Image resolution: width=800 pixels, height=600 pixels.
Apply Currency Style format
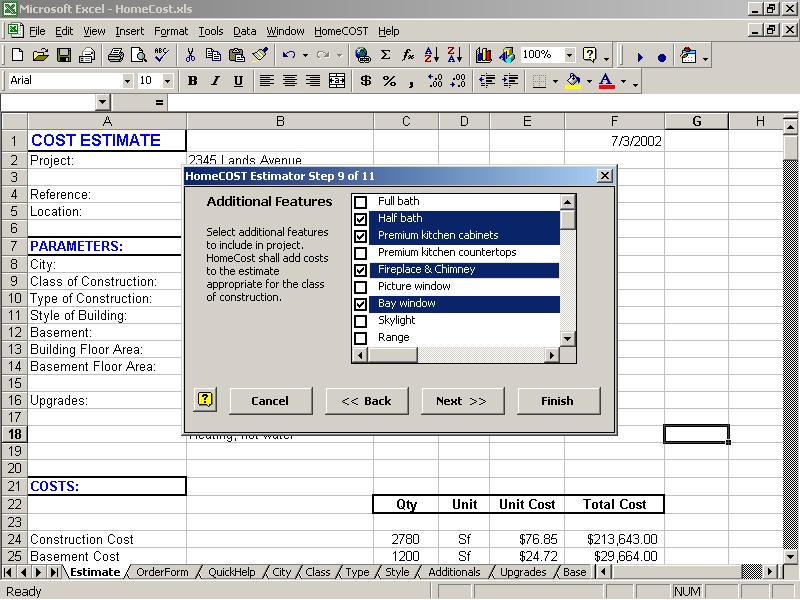coord(365,81)
